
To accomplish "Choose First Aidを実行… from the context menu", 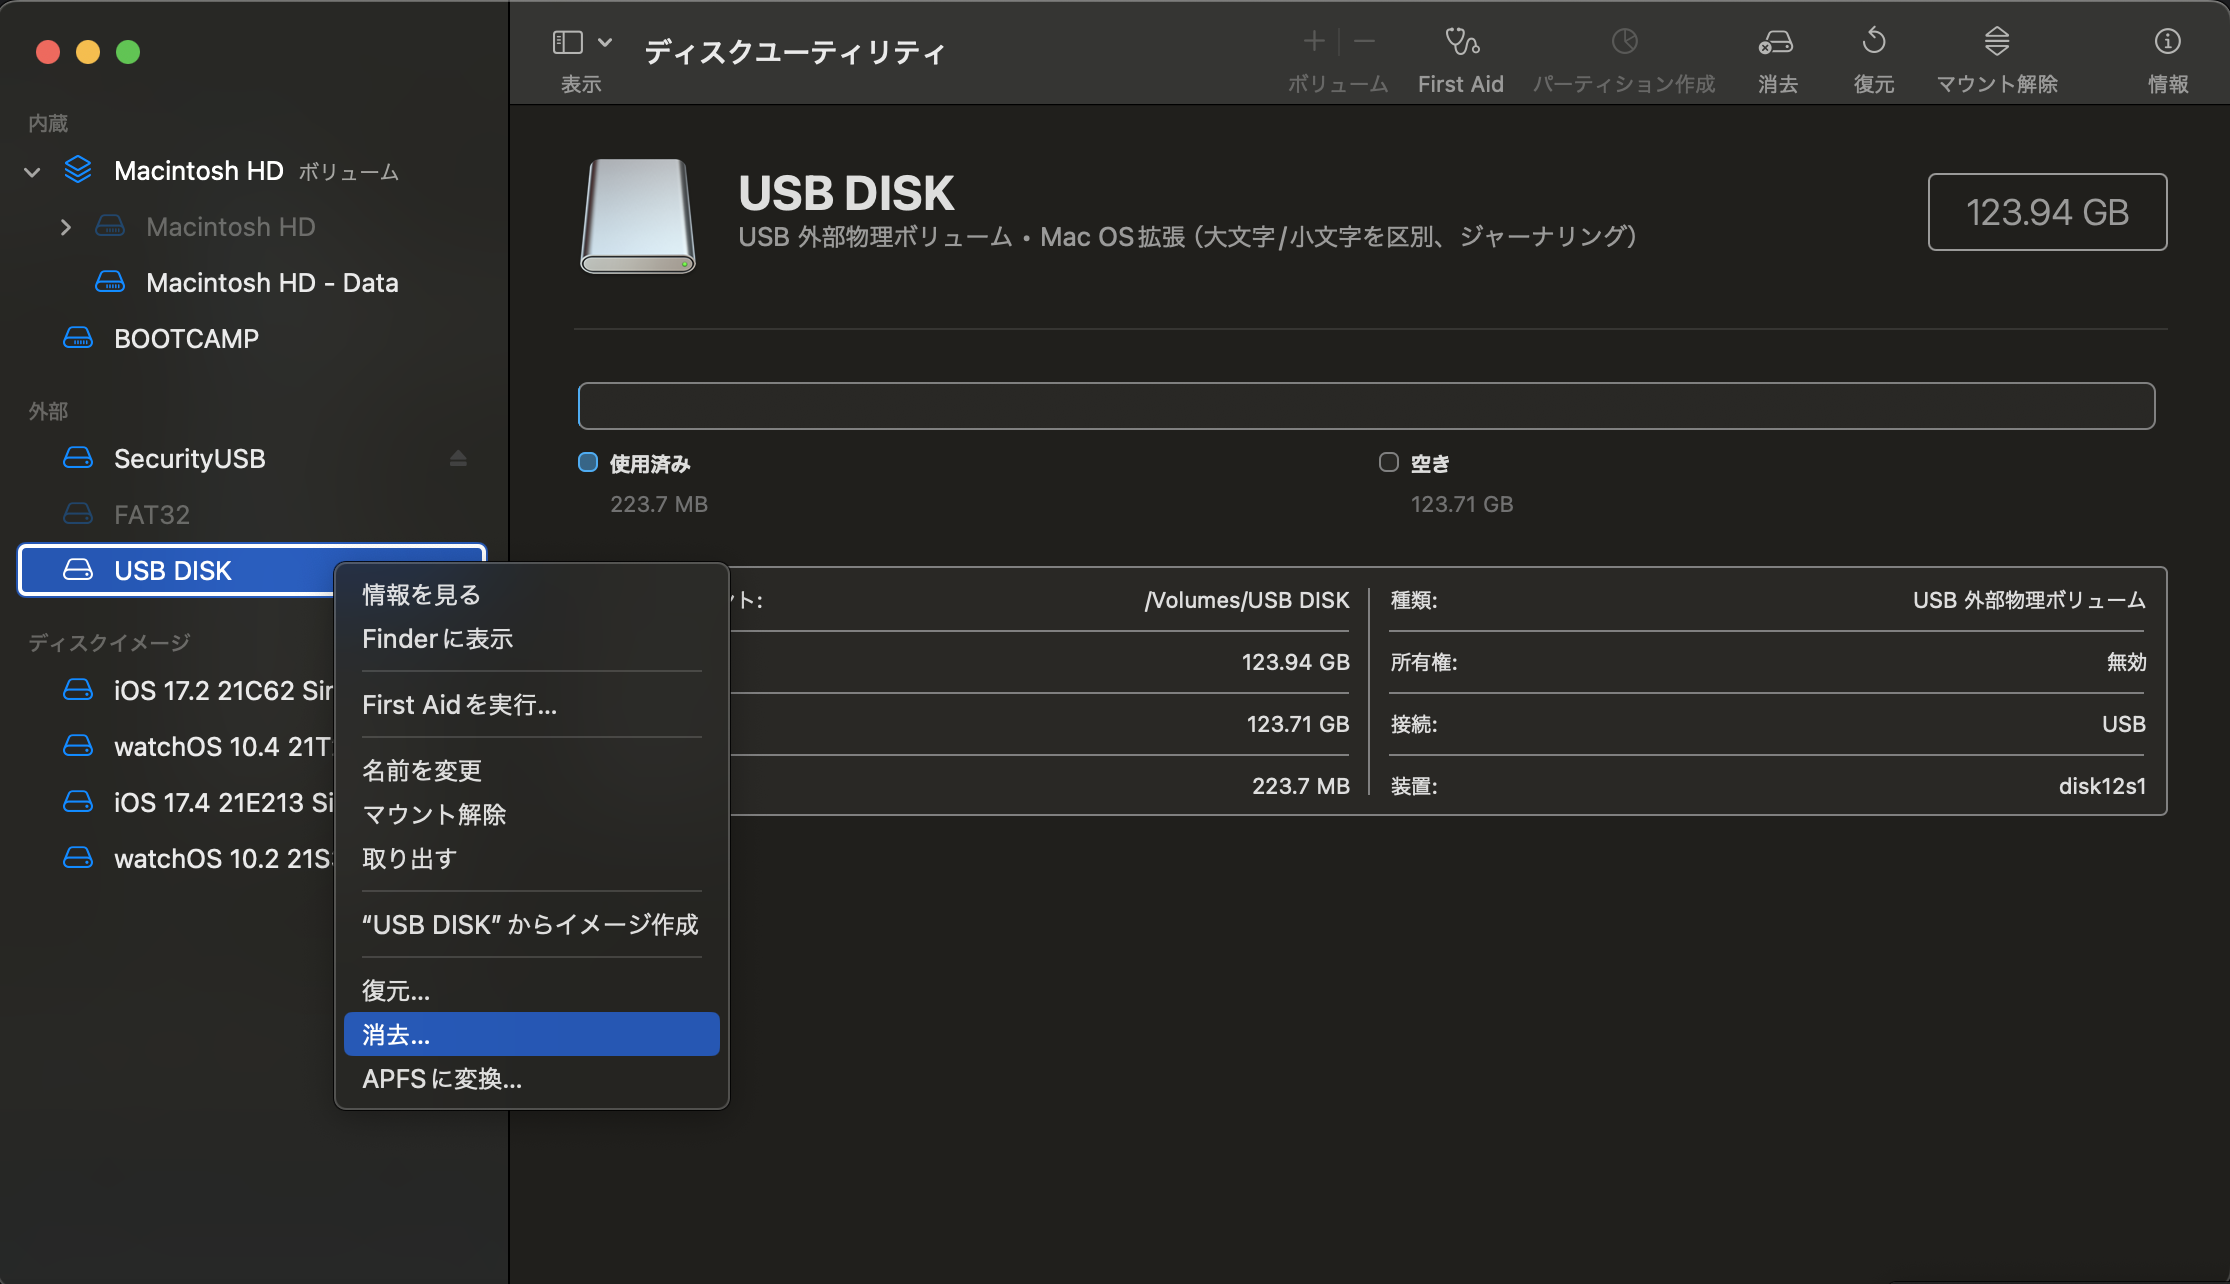I will coord(531,705).
